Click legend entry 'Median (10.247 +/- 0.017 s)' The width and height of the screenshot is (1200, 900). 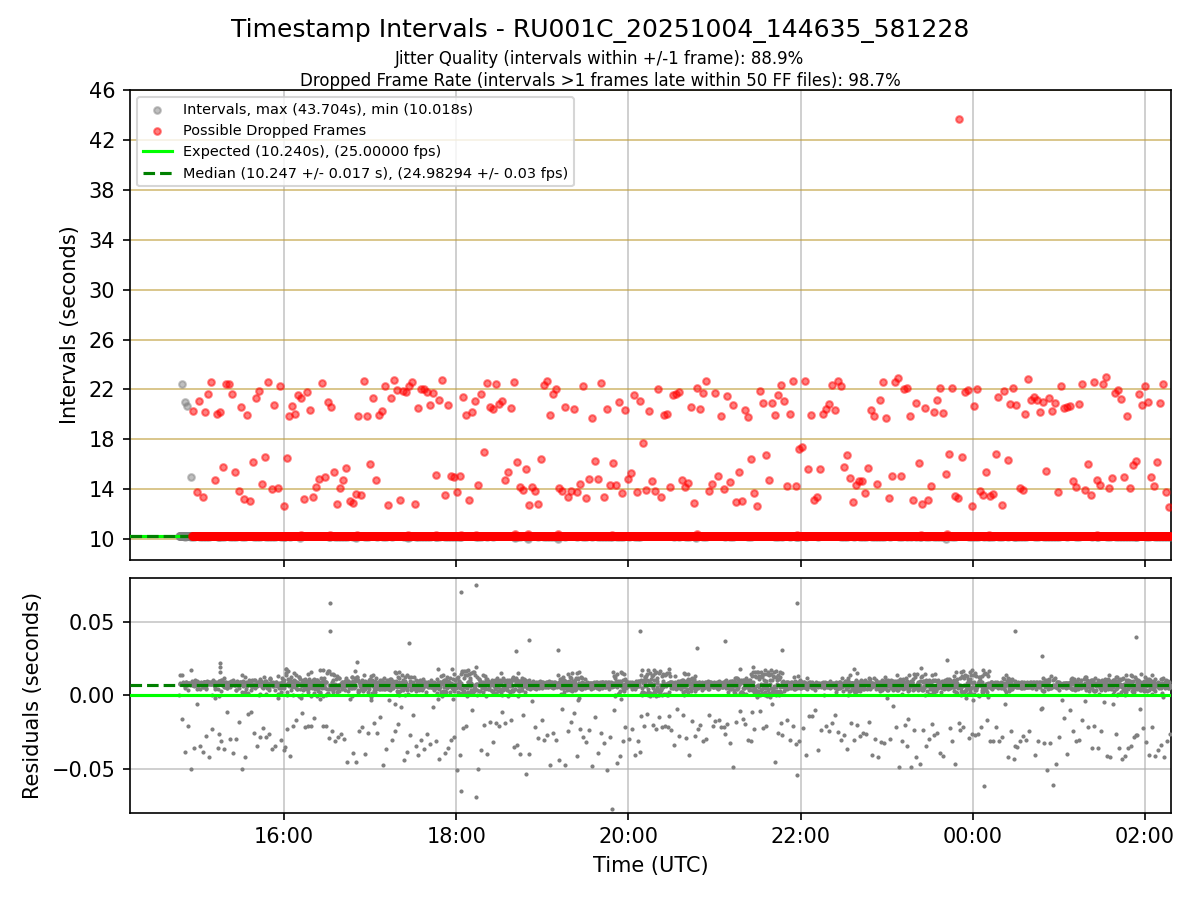[x=375, y=173]
